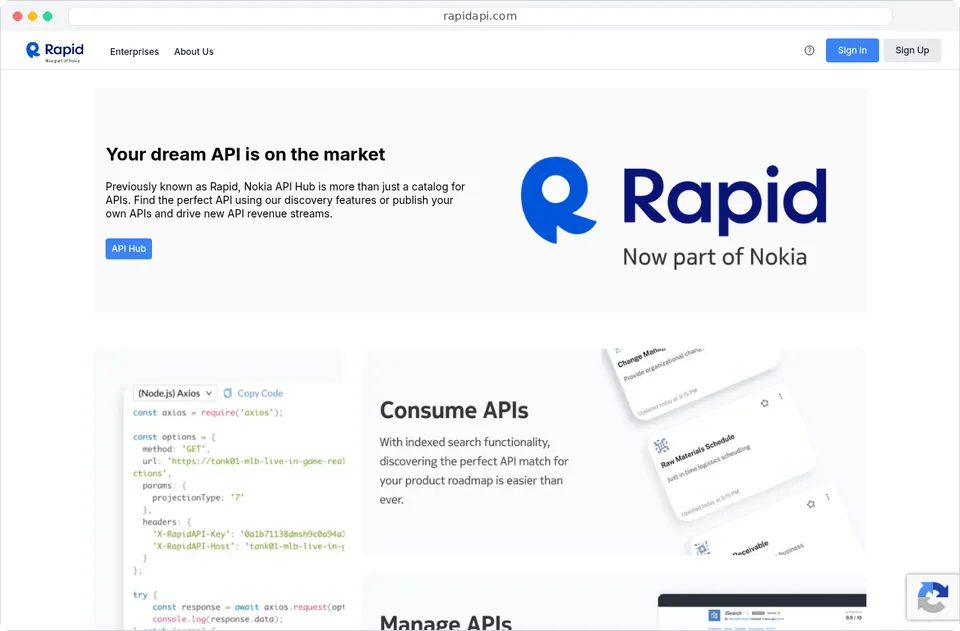Click the green maximize window dot

point(47,17)
